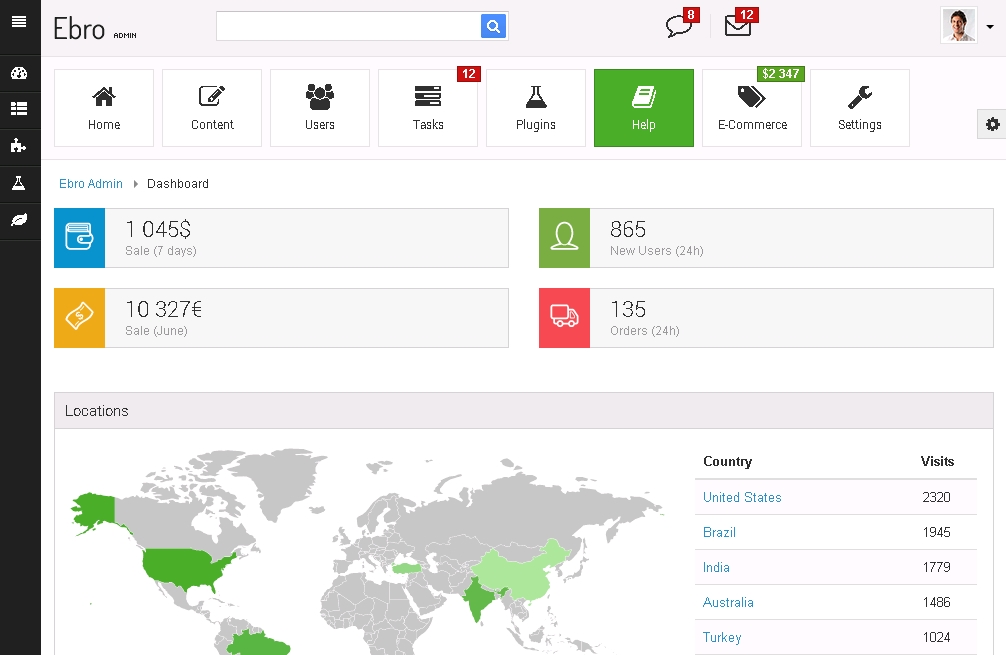Open the gear settings panel on right
The width and height of the screenshot is (1006, 655).
pyautogui.click(x=992, y=124)
